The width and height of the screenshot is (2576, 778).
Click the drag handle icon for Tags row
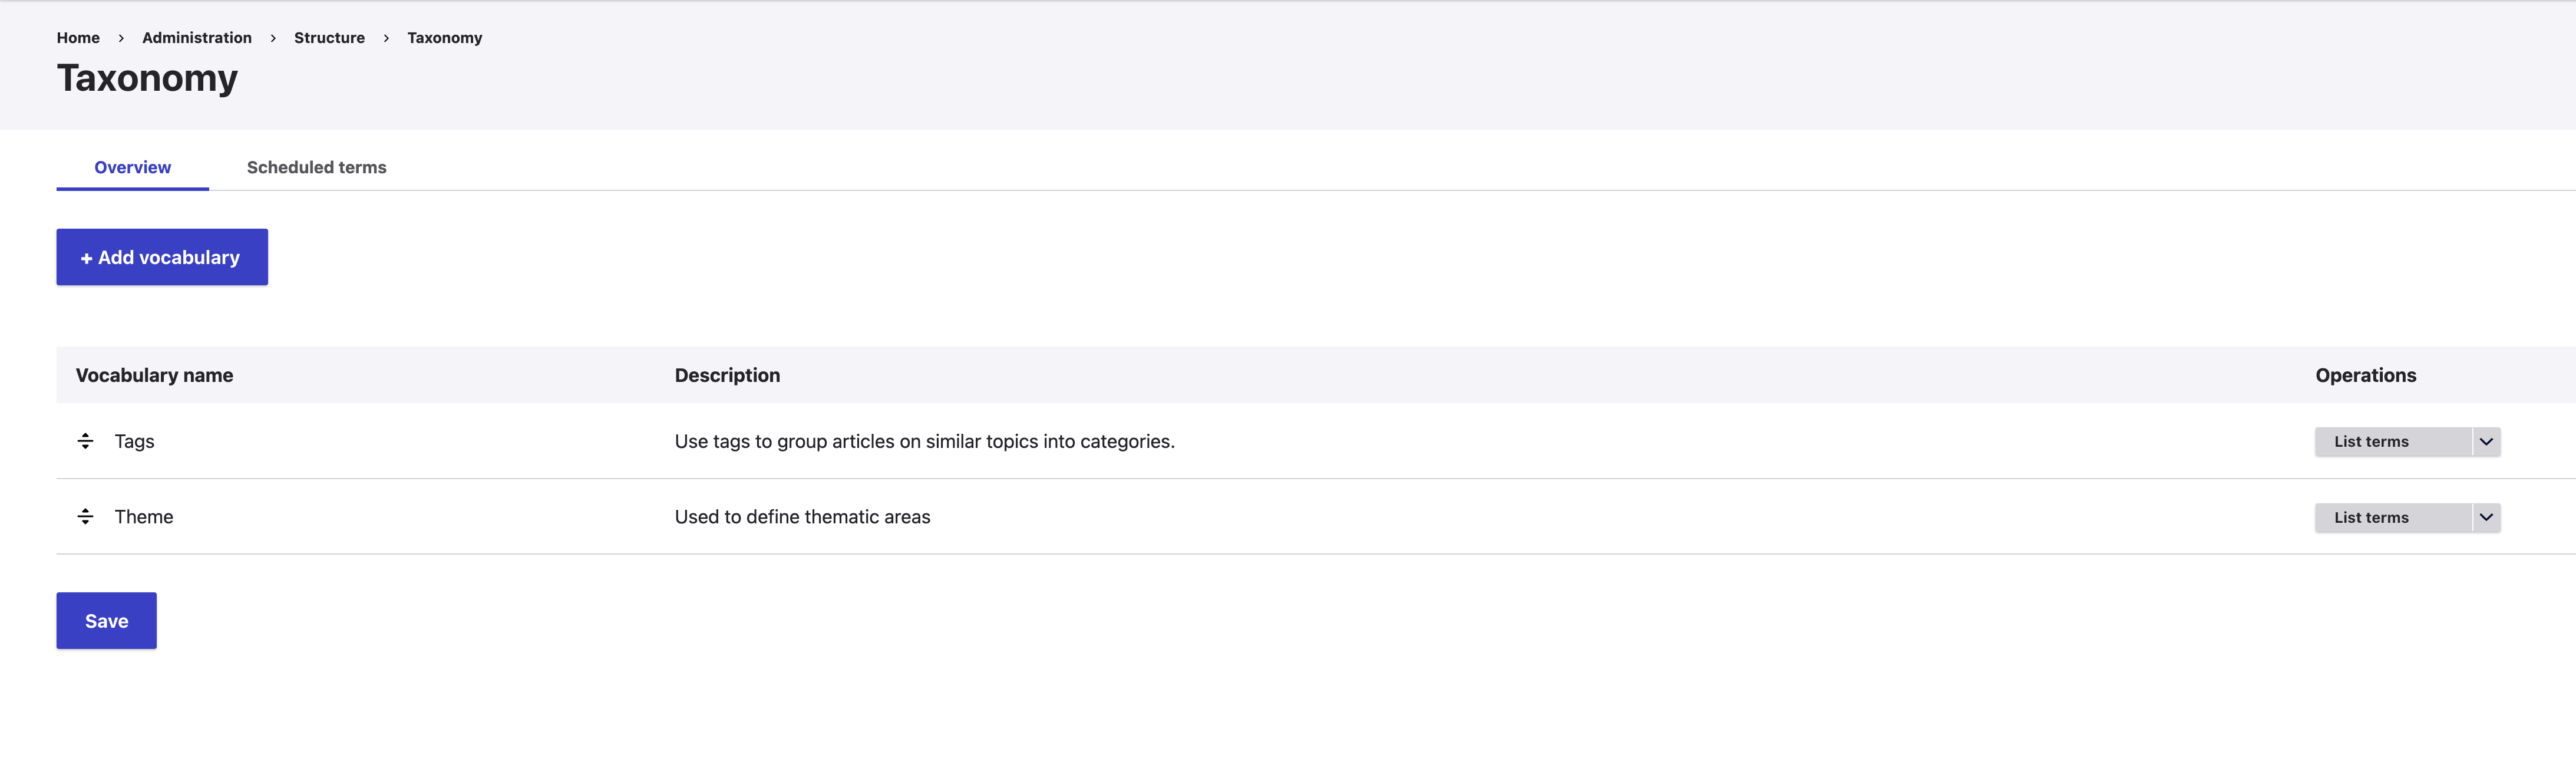click(x=85, y=441)
